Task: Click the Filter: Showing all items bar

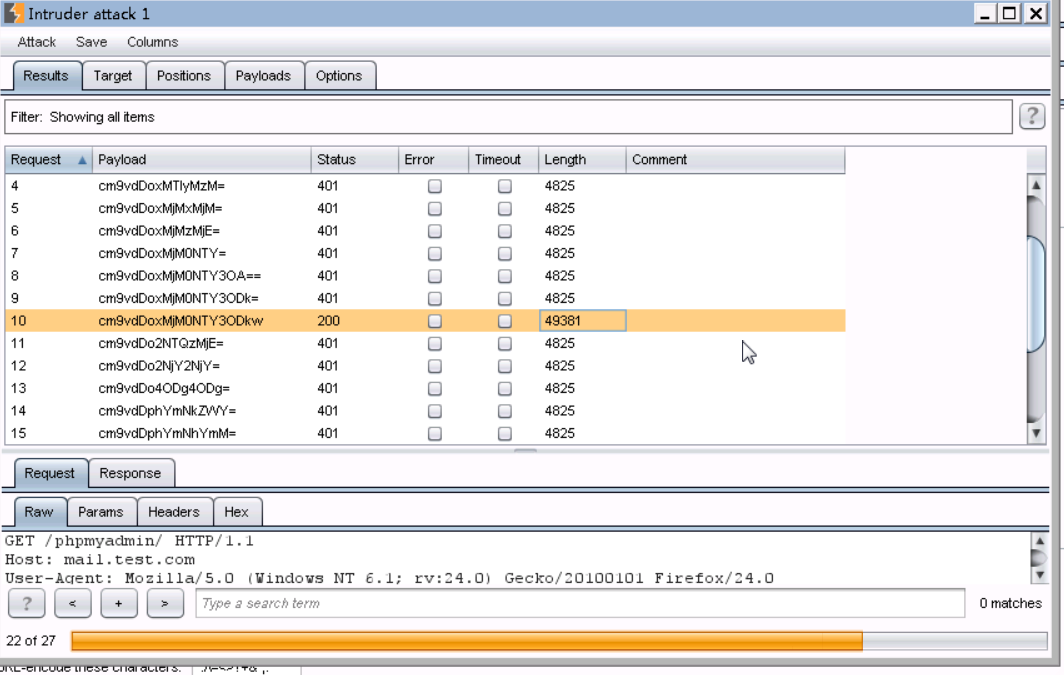Action: pos(509,117)
